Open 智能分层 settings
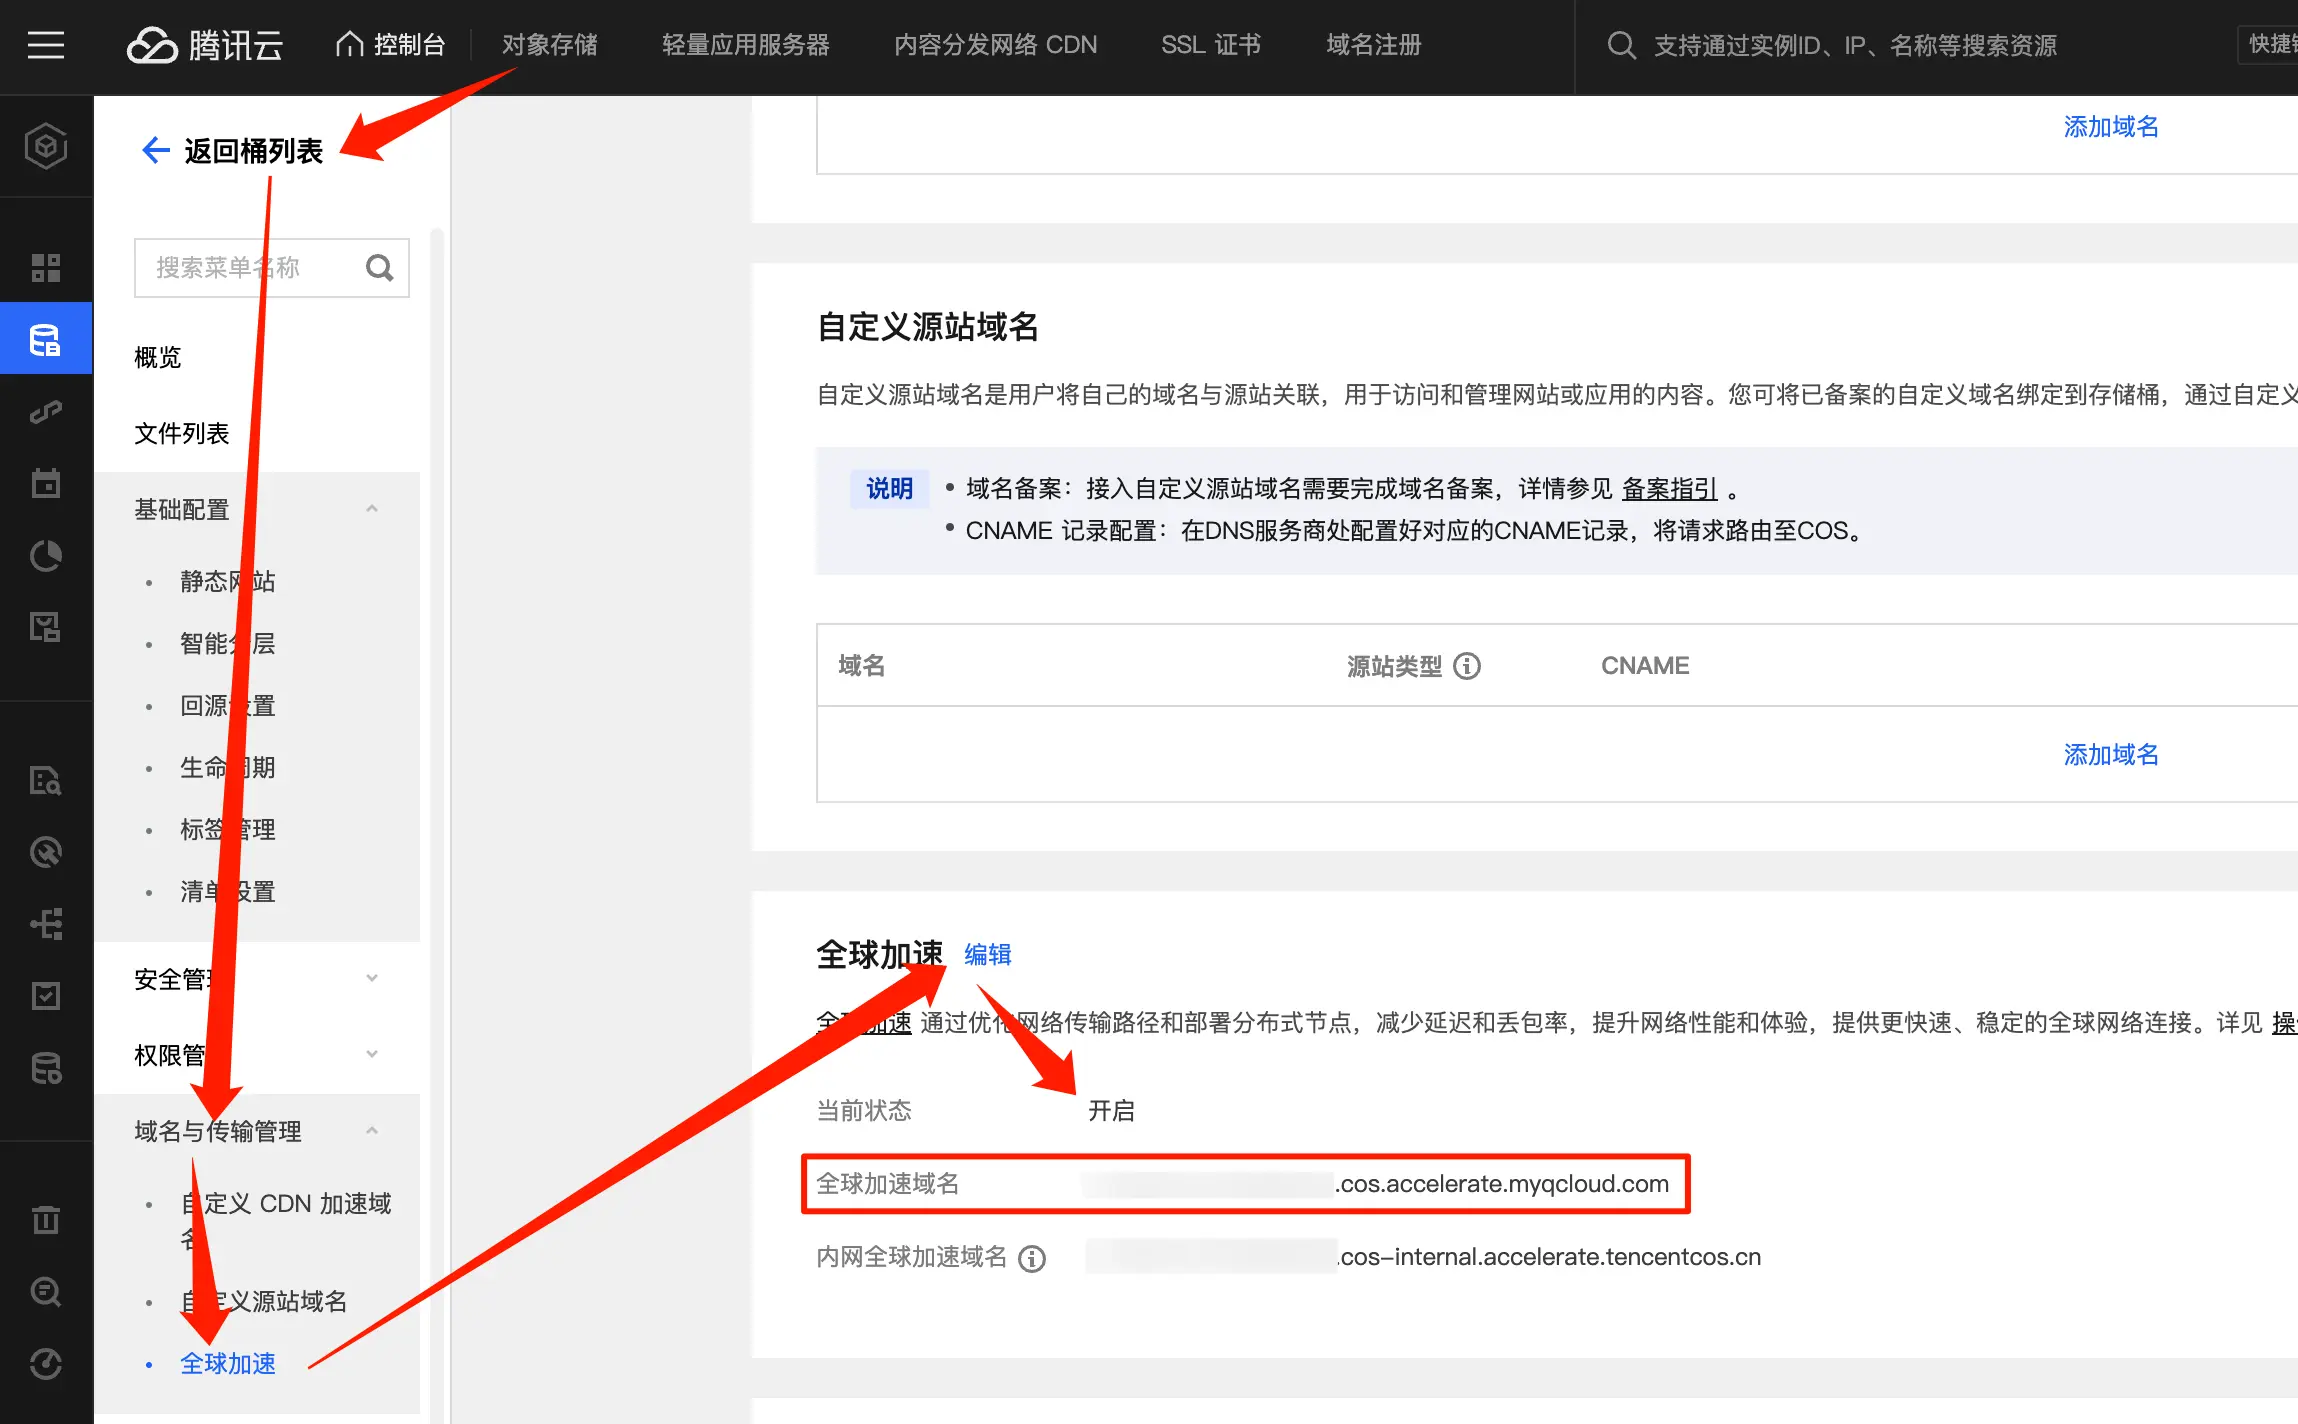 (228, 643)
